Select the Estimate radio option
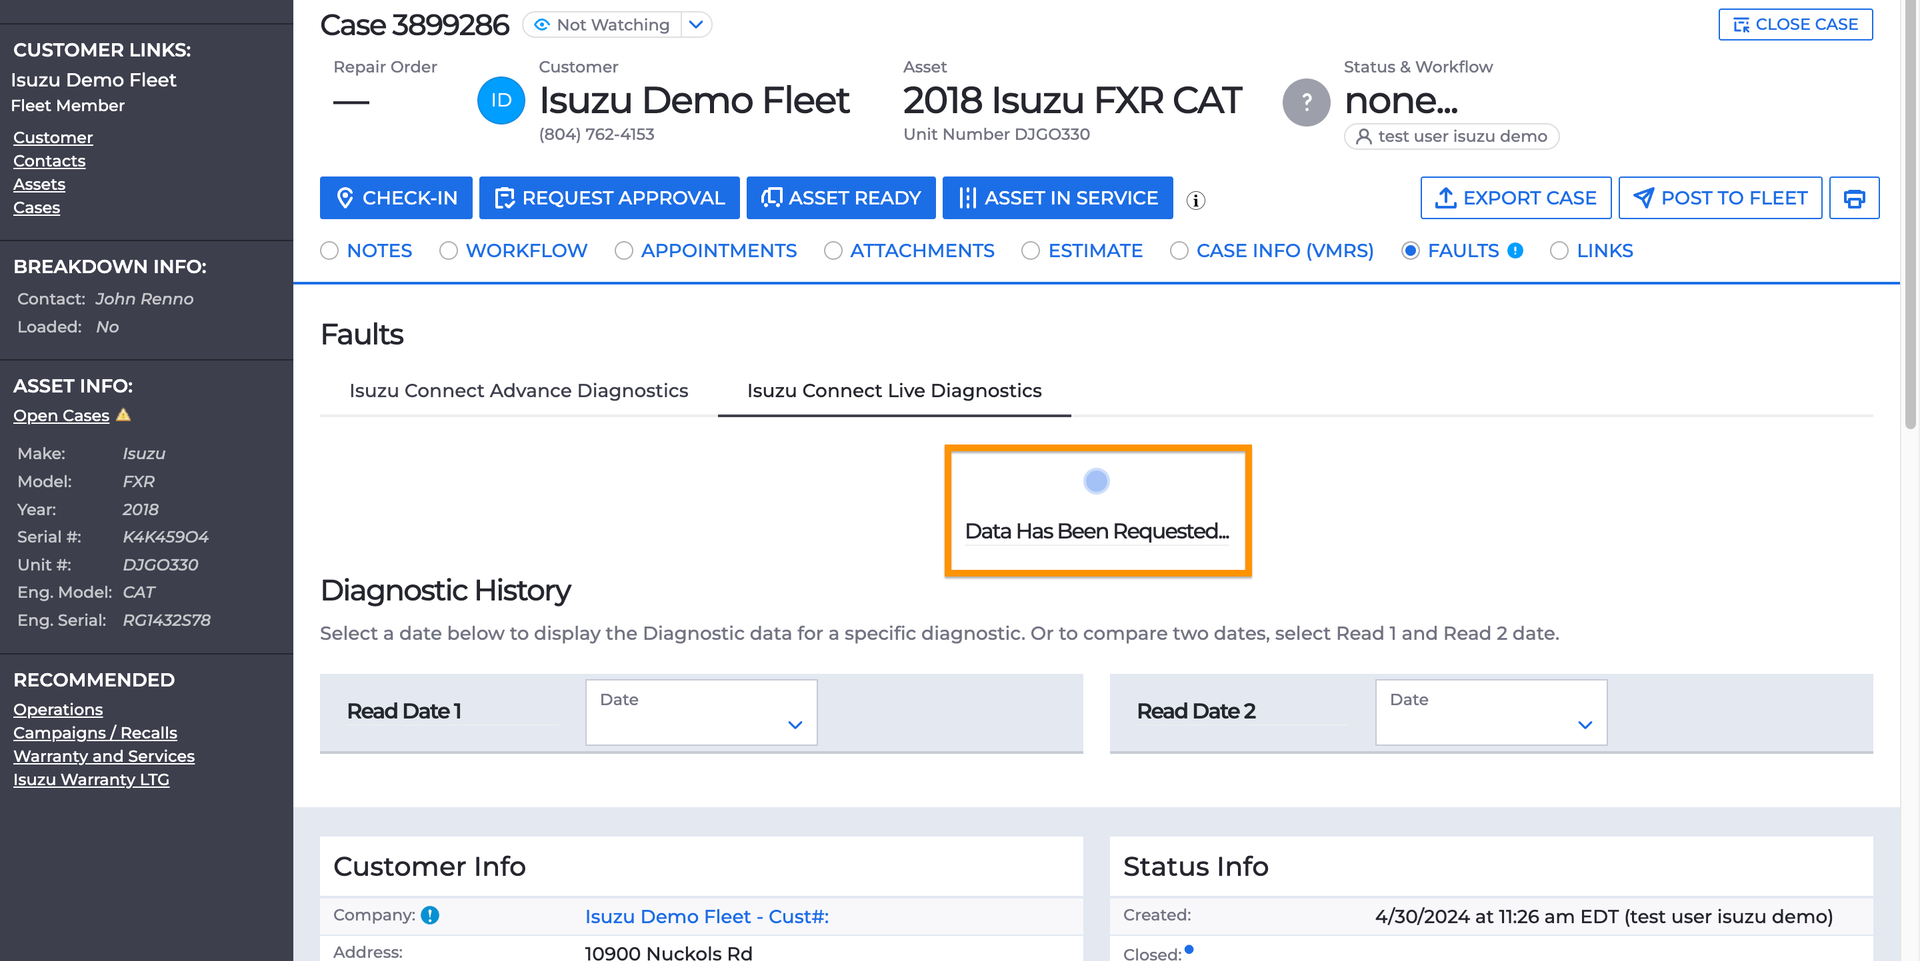 [x=1031, y=251]
